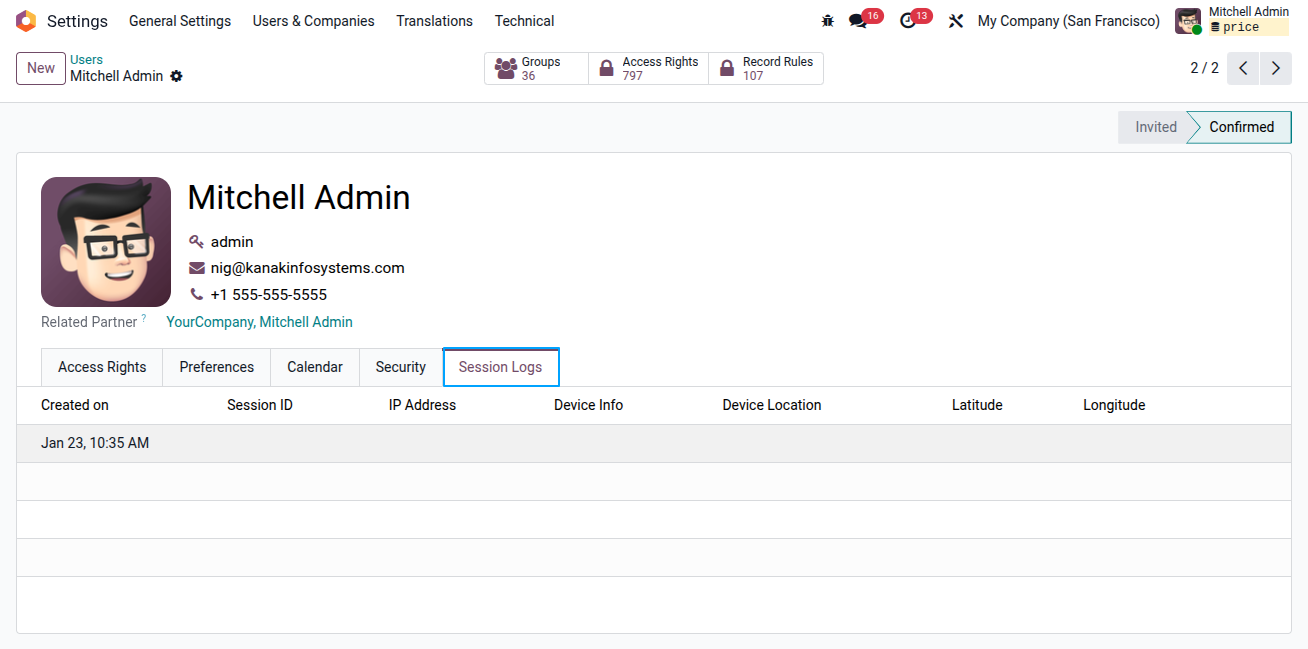Open the activities clock icon
Image resolution: width=1308 pixels, height=649 pixels.
[908, 21]
